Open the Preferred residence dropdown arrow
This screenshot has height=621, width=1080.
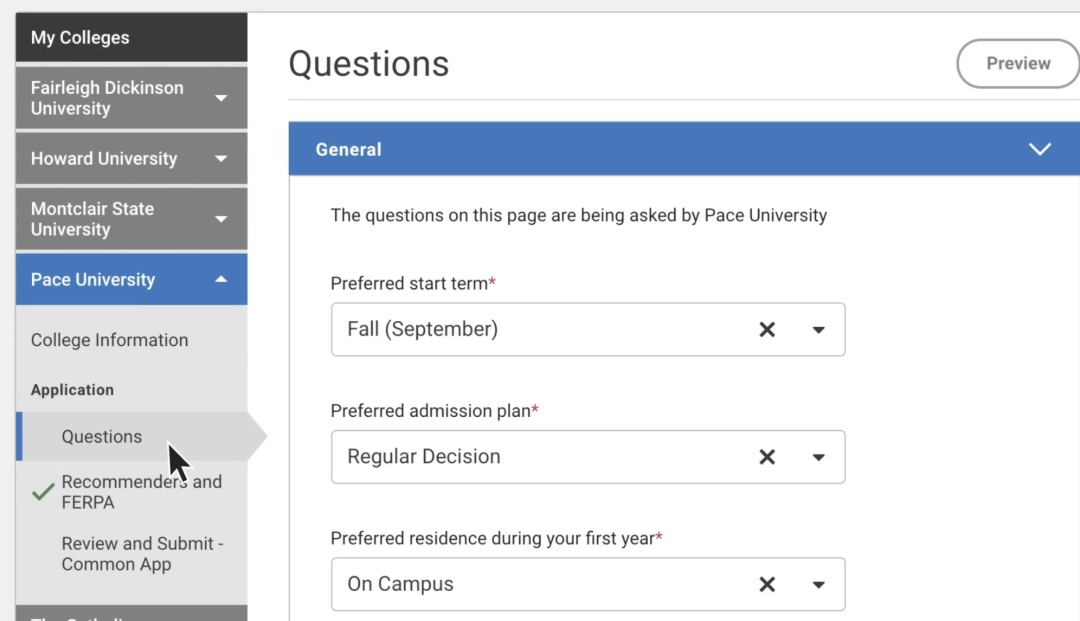pyautogui.click(x=818, y=585)
